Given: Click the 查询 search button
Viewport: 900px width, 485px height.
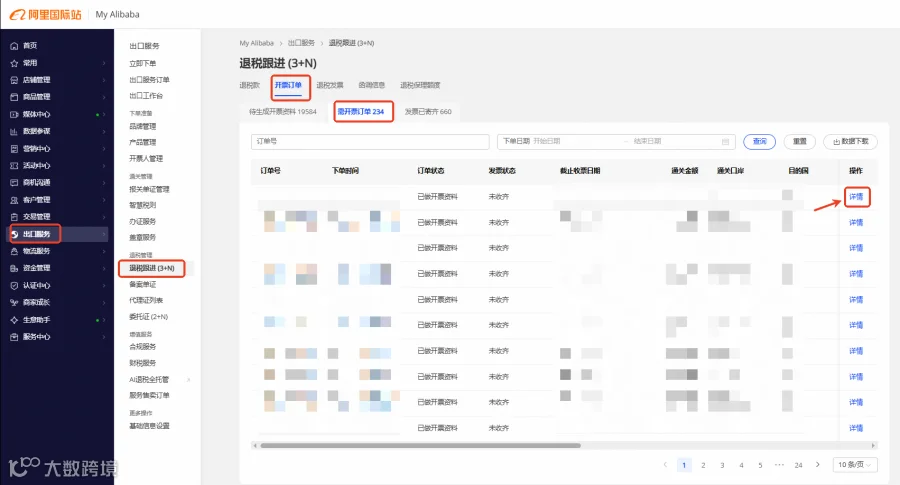Looking at the screenshot, I should coord(759,141).
